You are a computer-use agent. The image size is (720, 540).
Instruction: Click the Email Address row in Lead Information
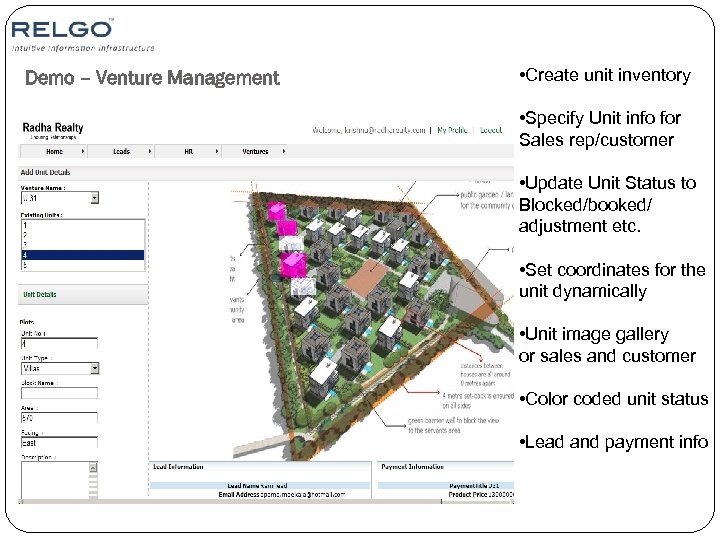tap(260, 495)
